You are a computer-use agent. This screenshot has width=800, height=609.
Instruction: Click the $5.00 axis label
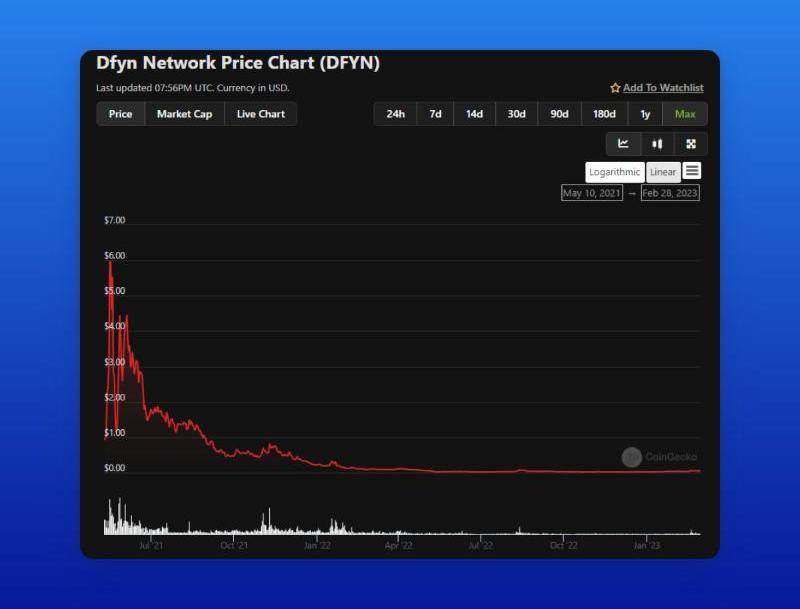[114, 291]
